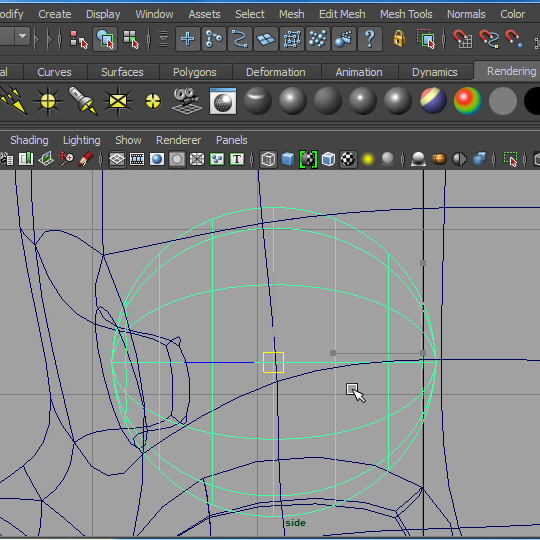The image size is (540, 540).
Task: Open the Display menu
Action: point(103,14)
